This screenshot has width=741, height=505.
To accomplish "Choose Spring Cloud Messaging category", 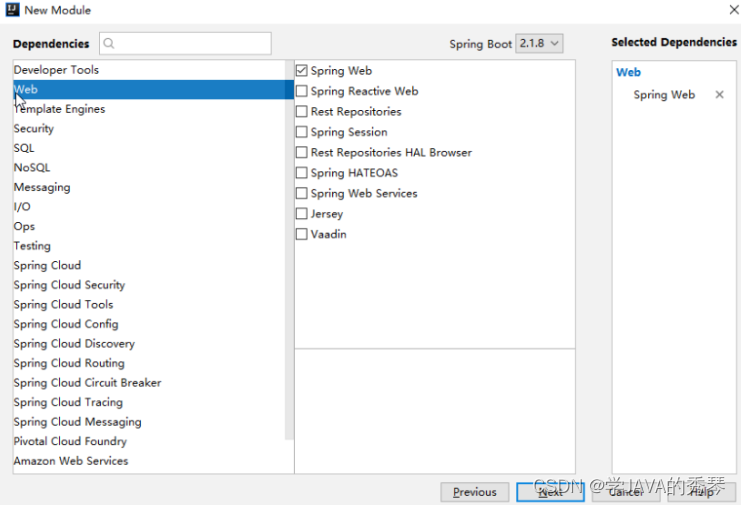I will [x=149, y=421].
